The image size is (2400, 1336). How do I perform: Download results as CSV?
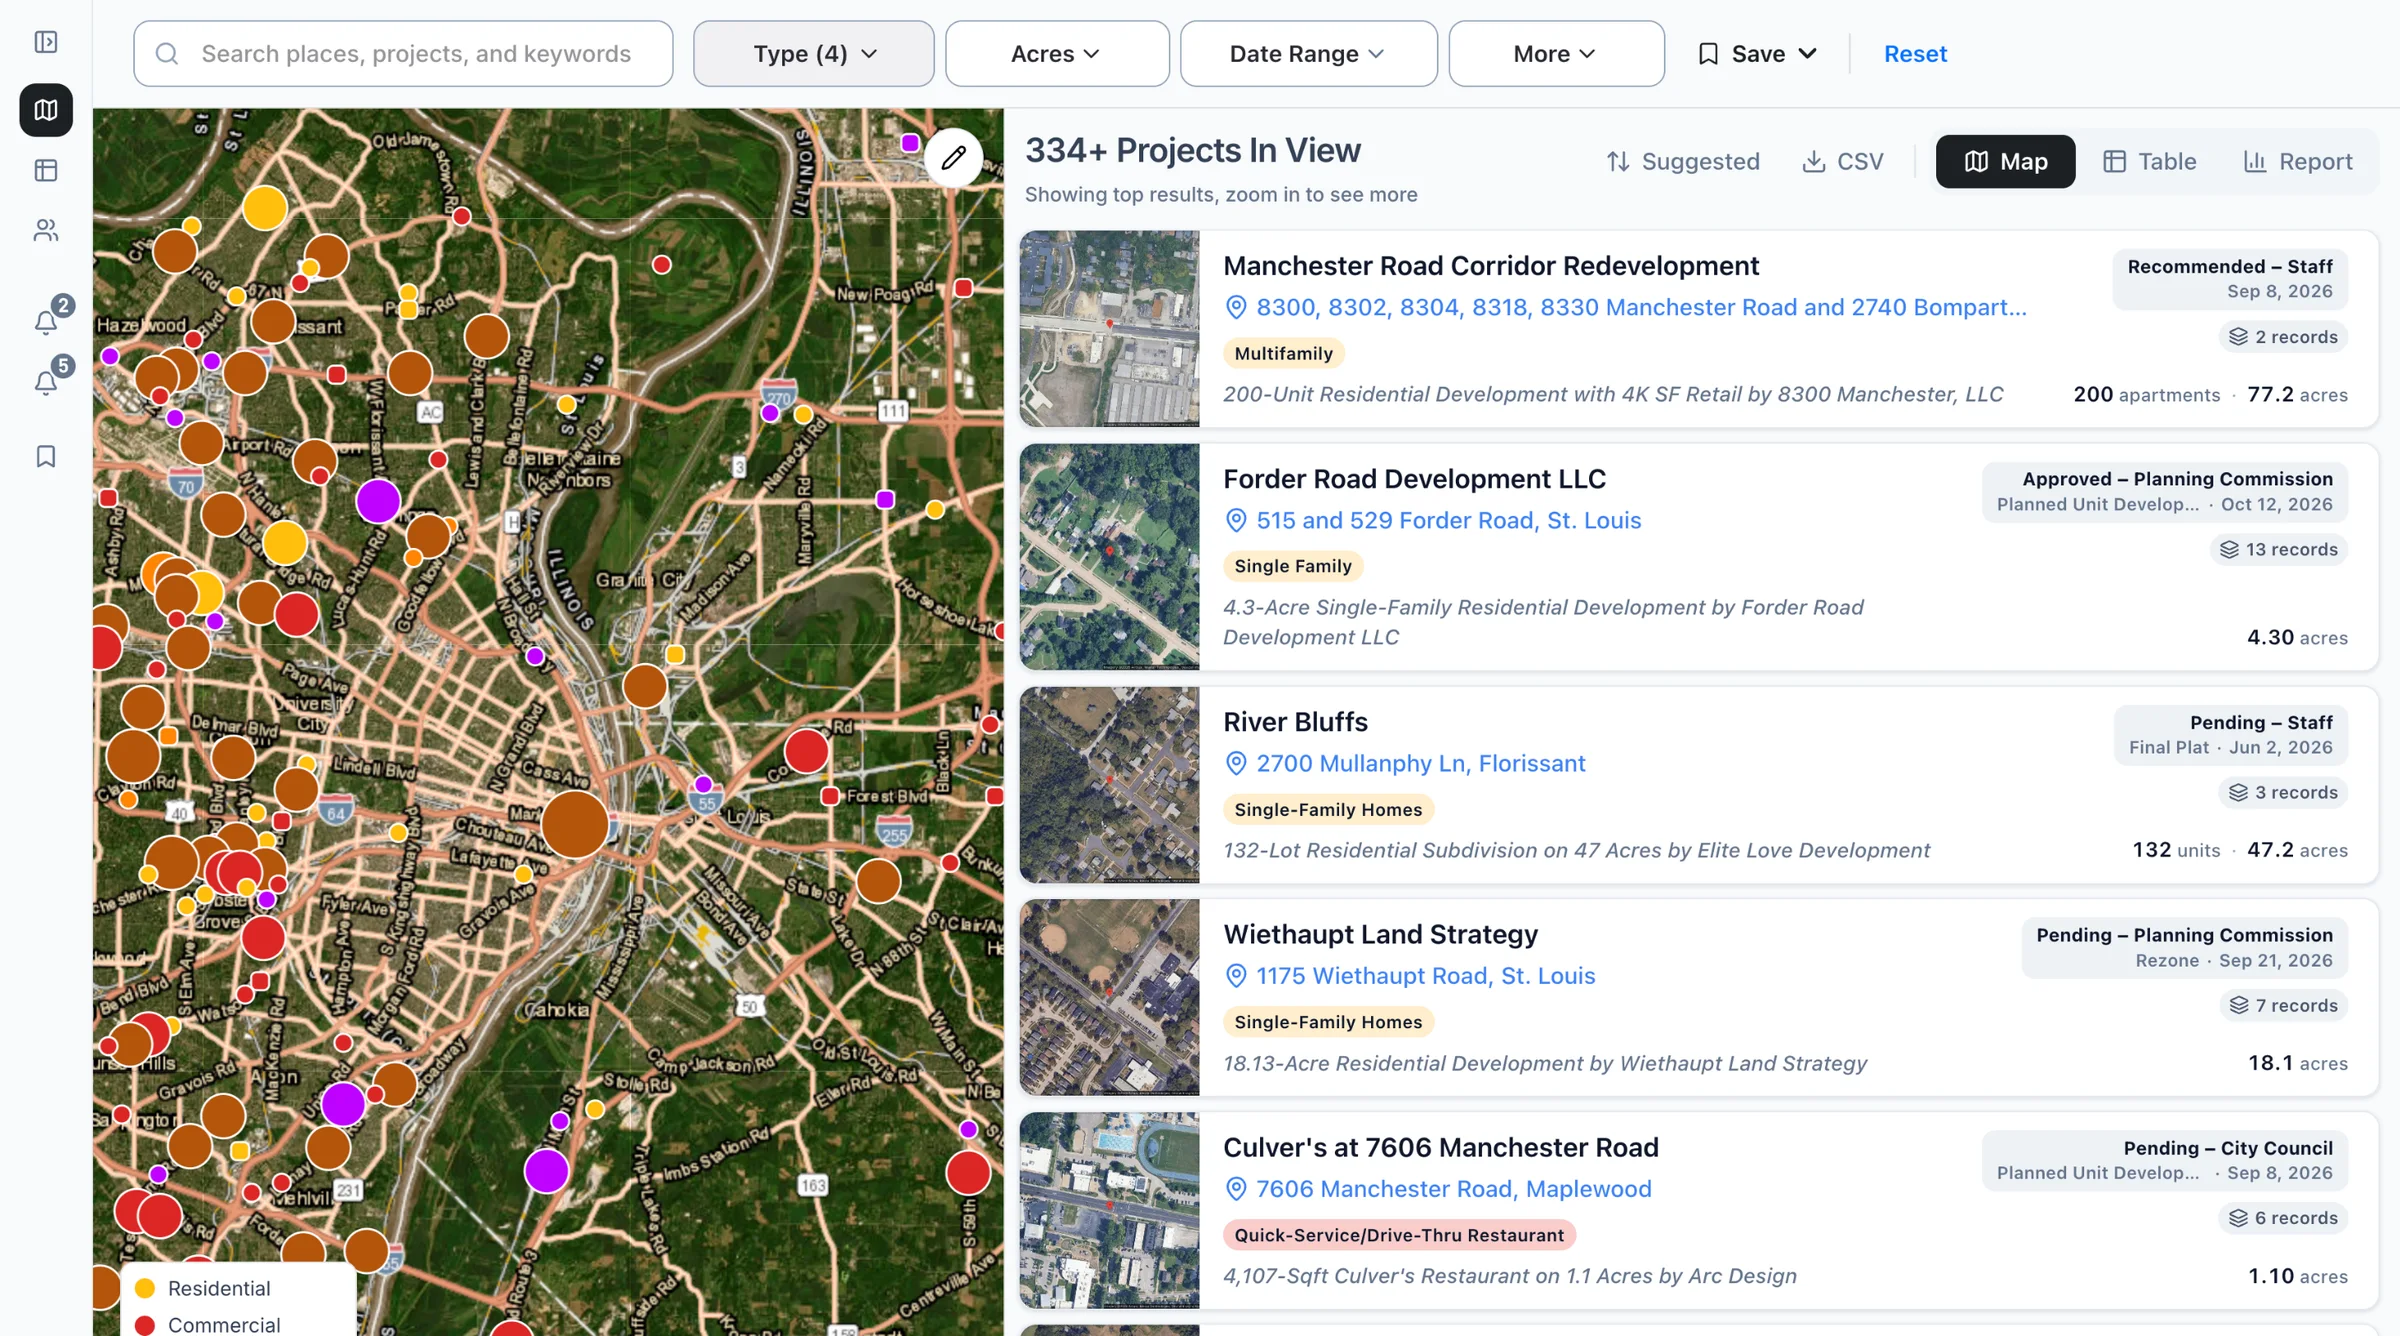pos(1843,162)
